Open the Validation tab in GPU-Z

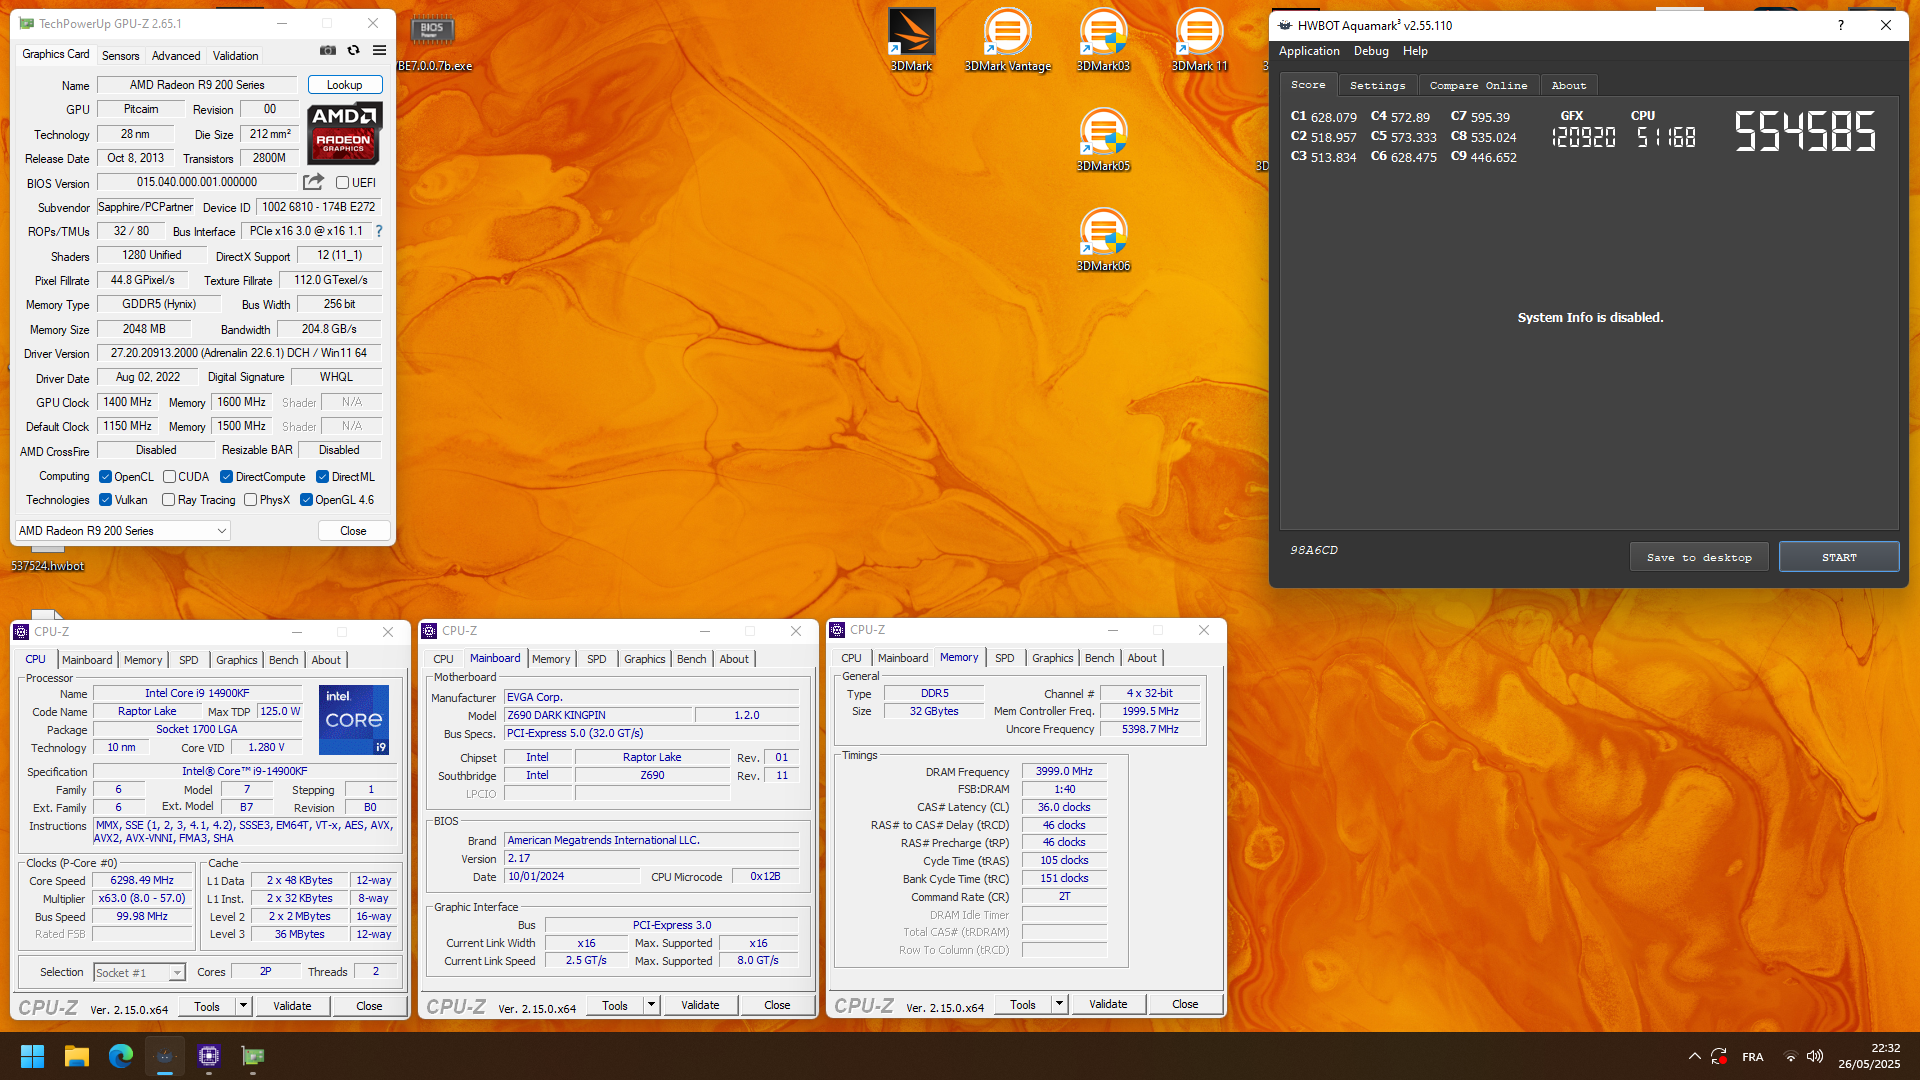pyautogui.click(x=235, y=56)
